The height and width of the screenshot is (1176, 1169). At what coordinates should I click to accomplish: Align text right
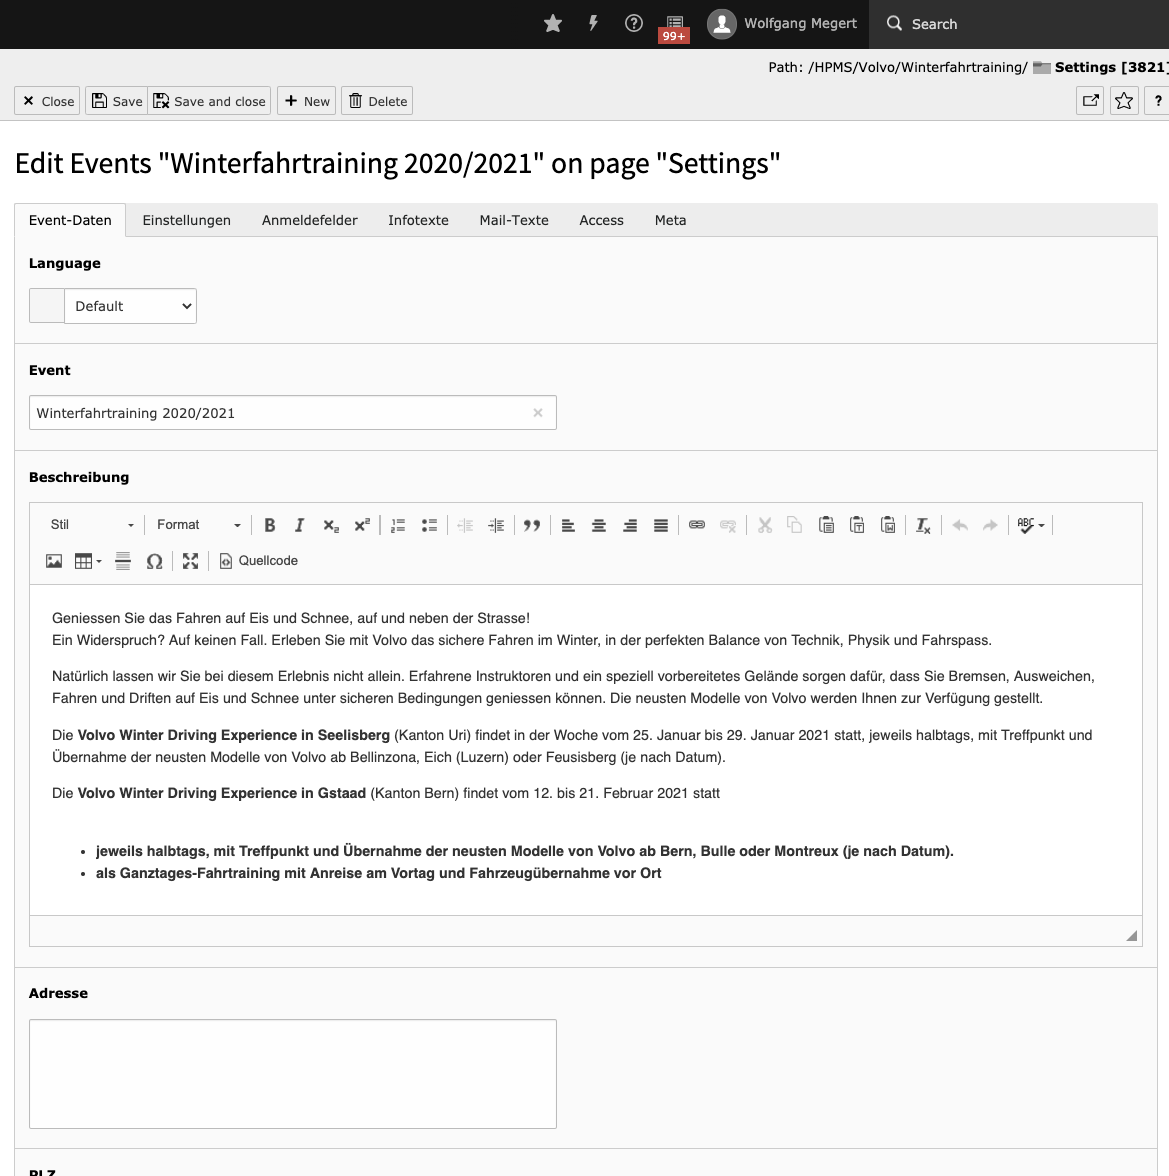630,525
